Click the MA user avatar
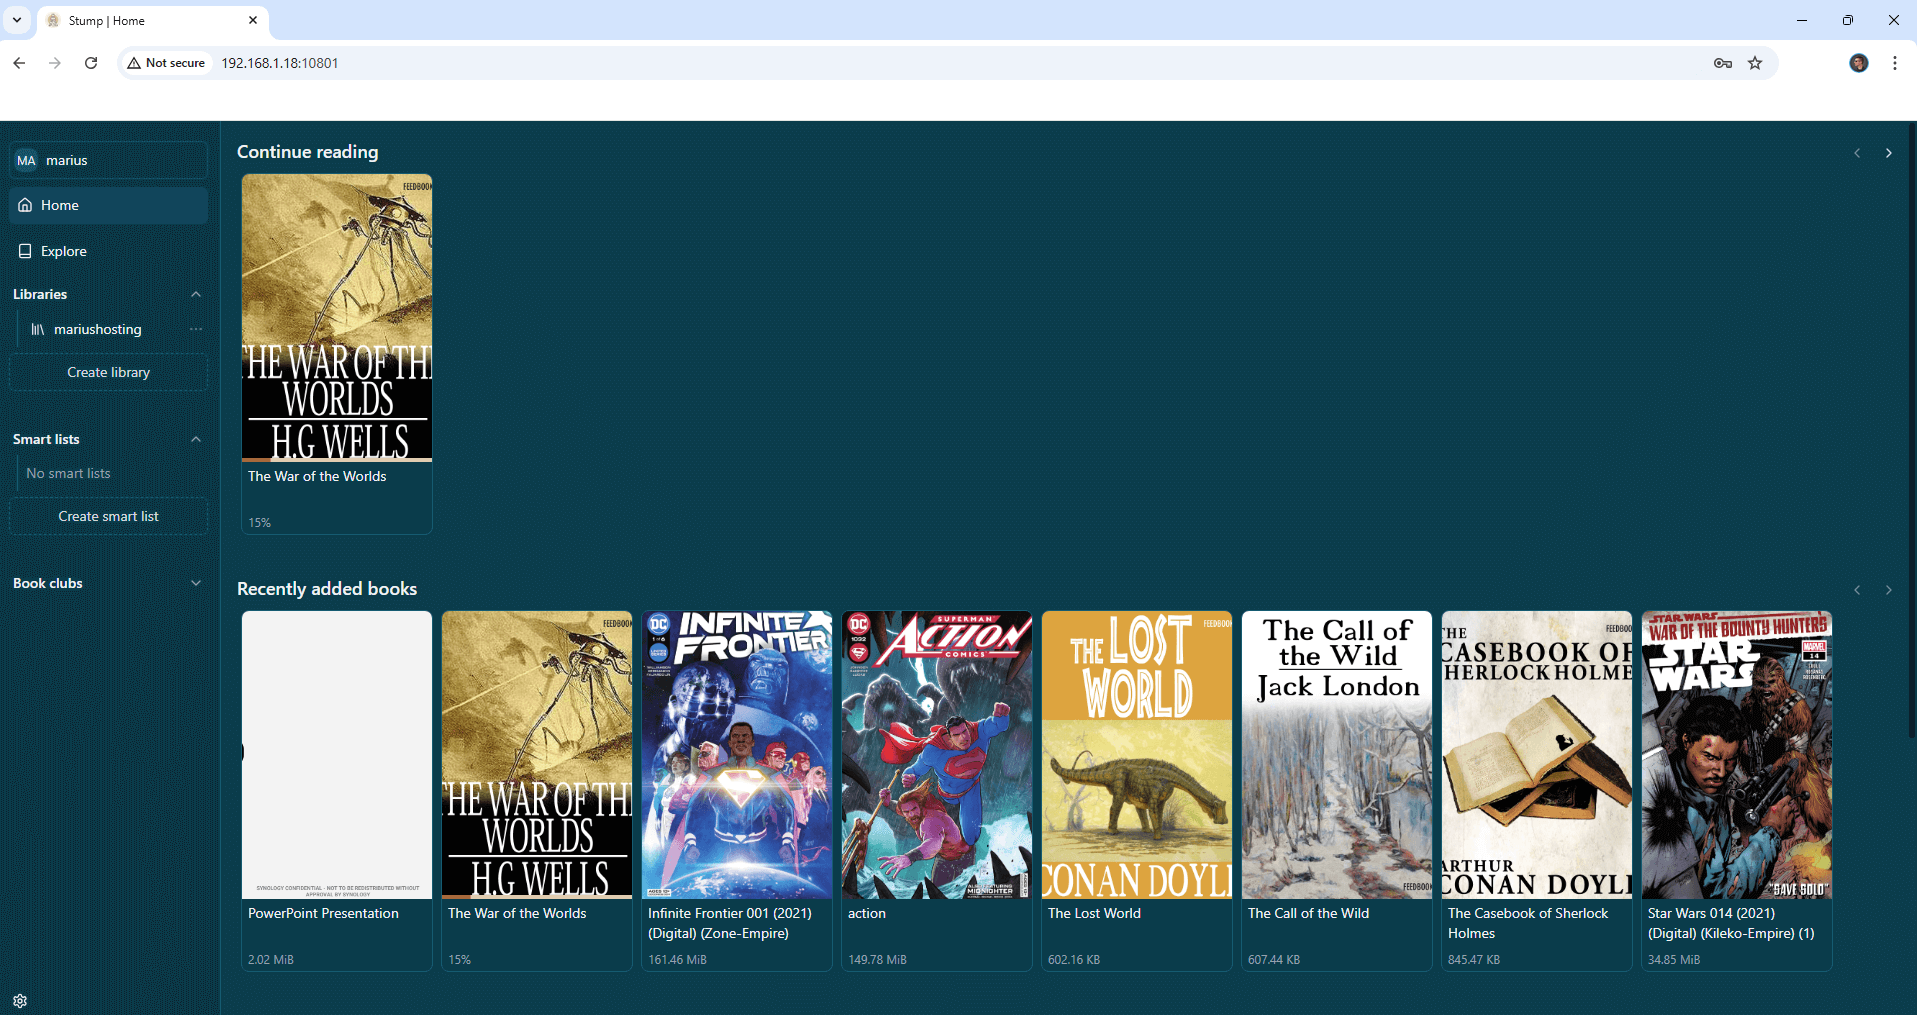The width and height of the screenshot is (1917, 1015). (26, 160)
